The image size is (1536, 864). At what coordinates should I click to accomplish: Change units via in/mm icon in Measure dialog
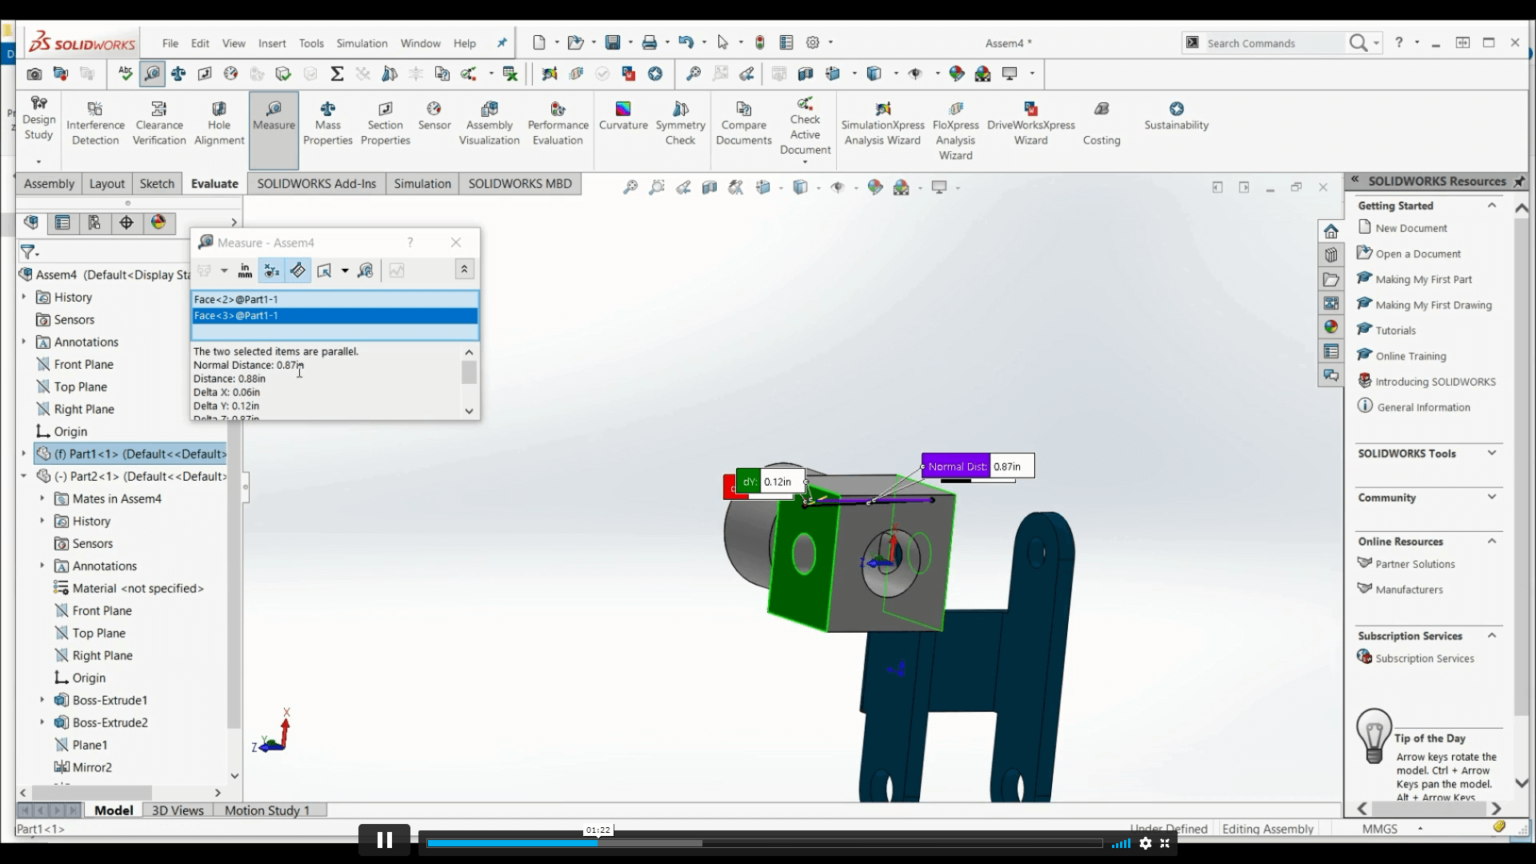[x=245, y=270]
